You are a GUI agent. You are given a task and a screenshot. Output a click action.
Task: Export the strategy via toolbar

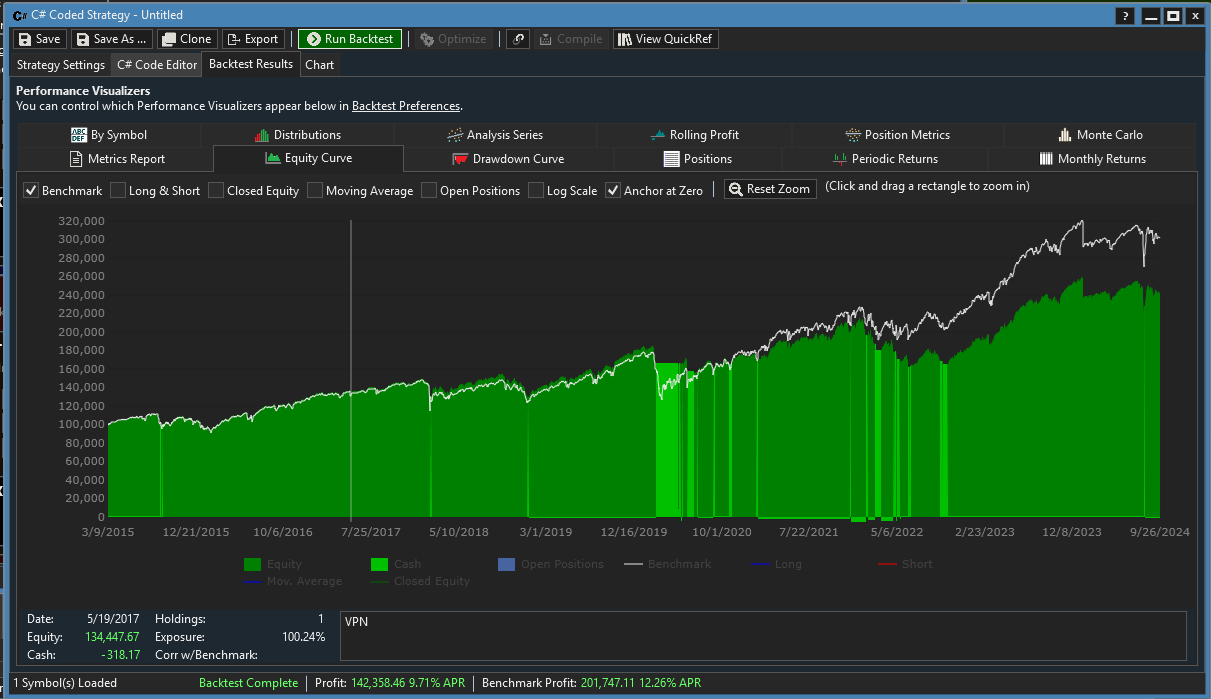253,39
